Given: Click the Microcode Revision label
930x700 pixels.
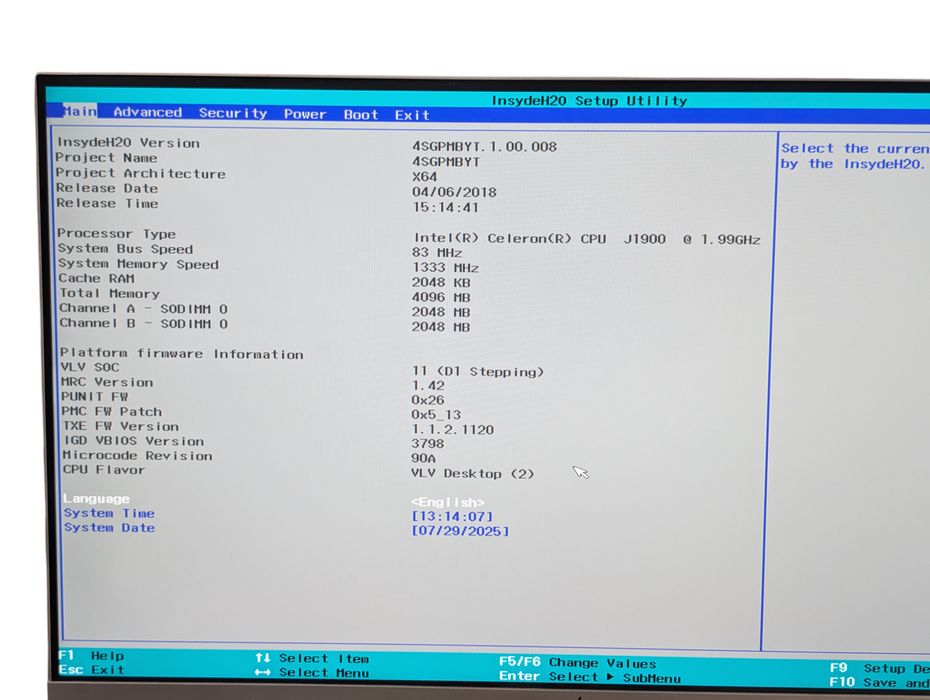Looking at the screenshot, I should [138, 456].
